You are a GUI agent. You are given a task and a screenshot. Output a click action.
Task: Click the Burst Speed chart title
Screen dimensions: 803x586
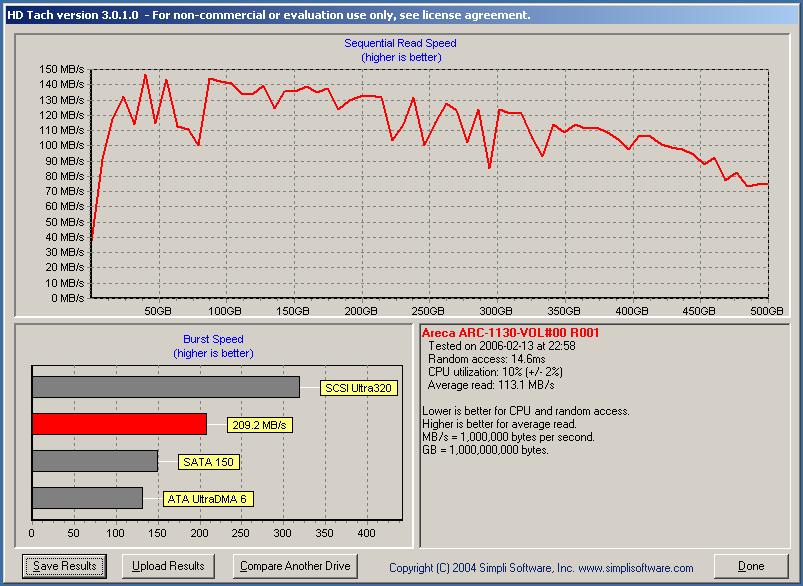[213, 340]
